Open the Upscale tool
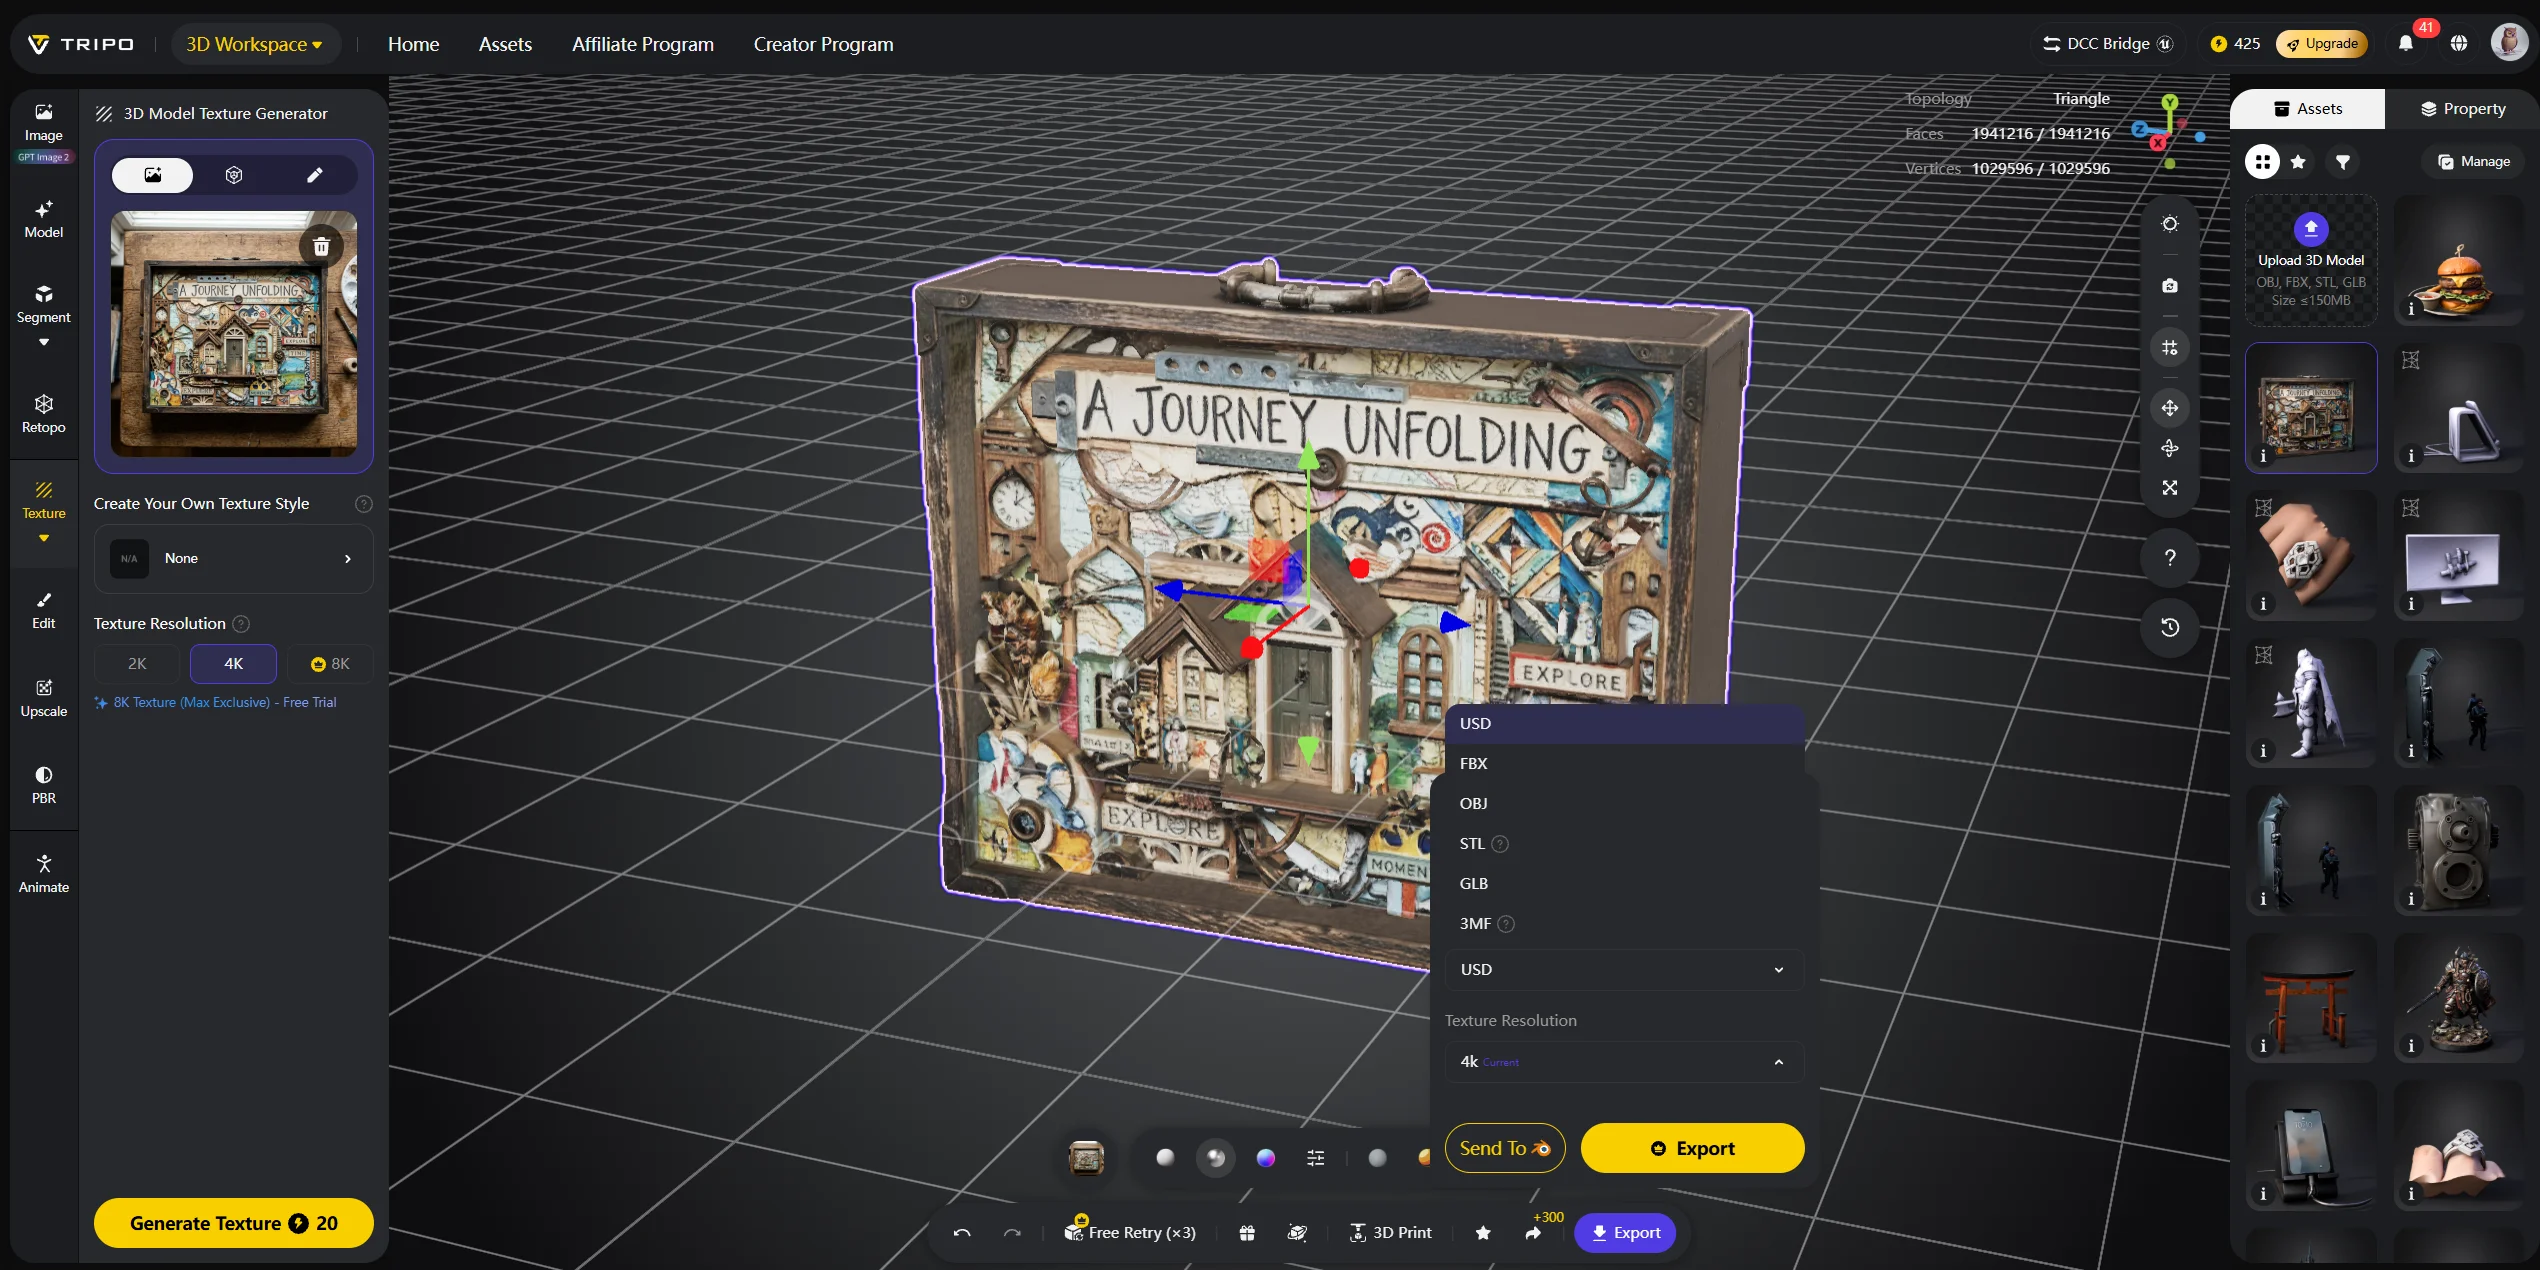This screenshot has height=1270, width=2540. [x=44, y=698]
